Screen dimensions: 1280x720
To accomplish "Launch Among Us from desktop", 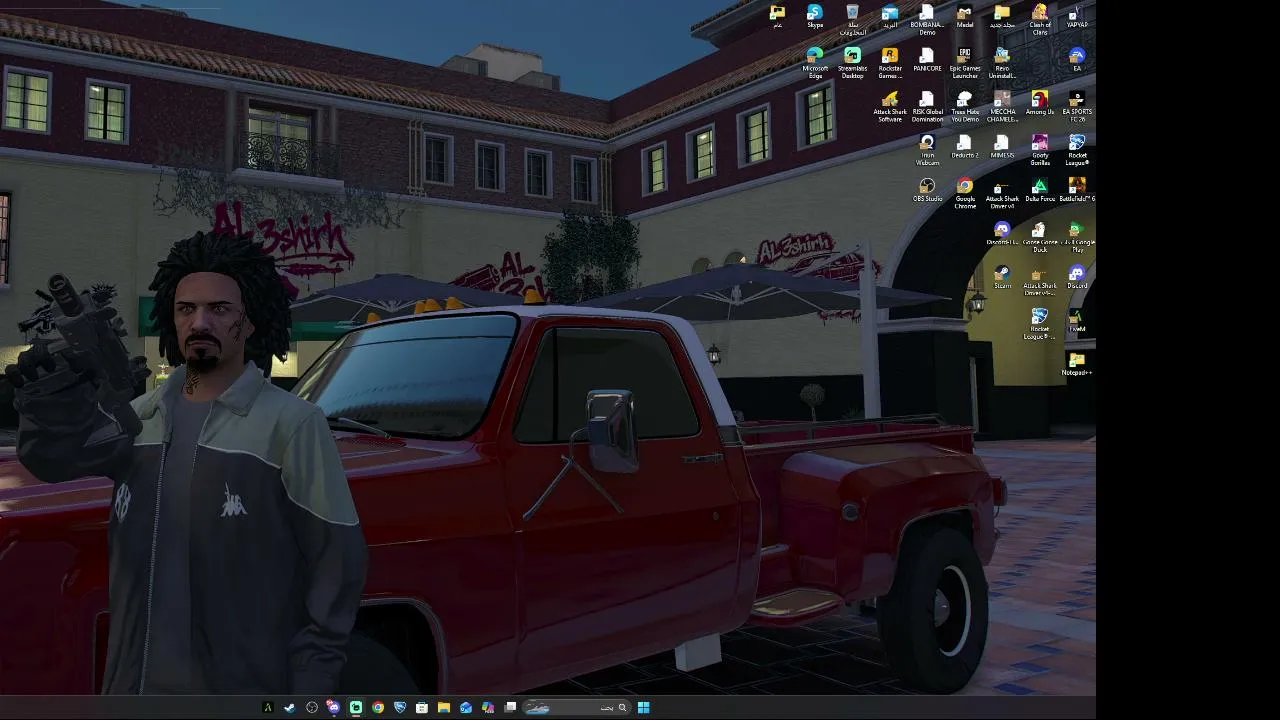I will (1040, 104).
